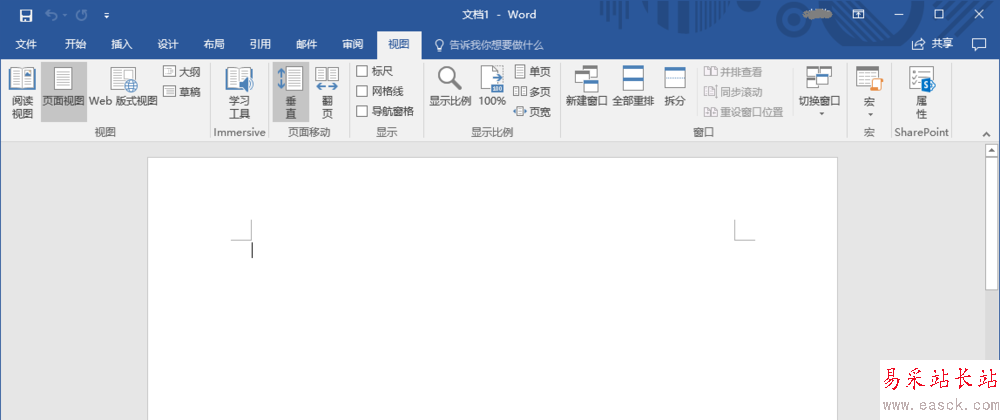
Task: Switch to the 插入 Insert tab
Action: (x=121, y=45)
